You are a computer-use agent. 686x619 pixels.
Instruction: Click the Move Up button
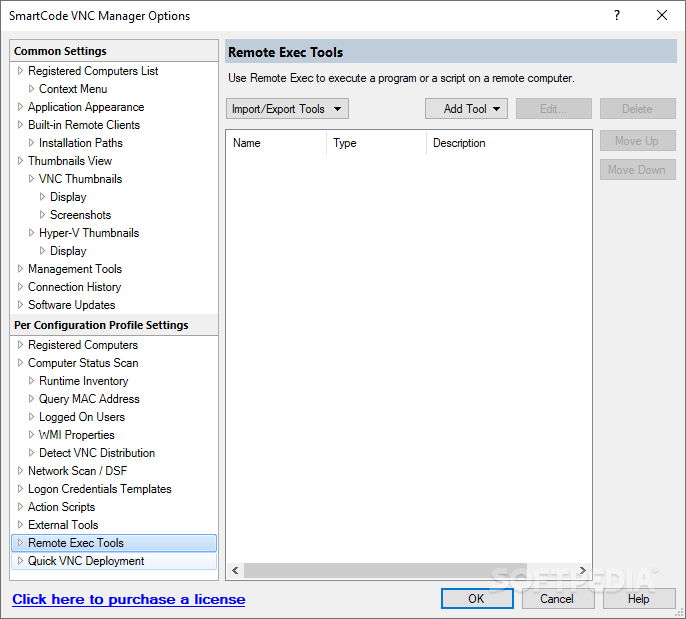(637, 140)
